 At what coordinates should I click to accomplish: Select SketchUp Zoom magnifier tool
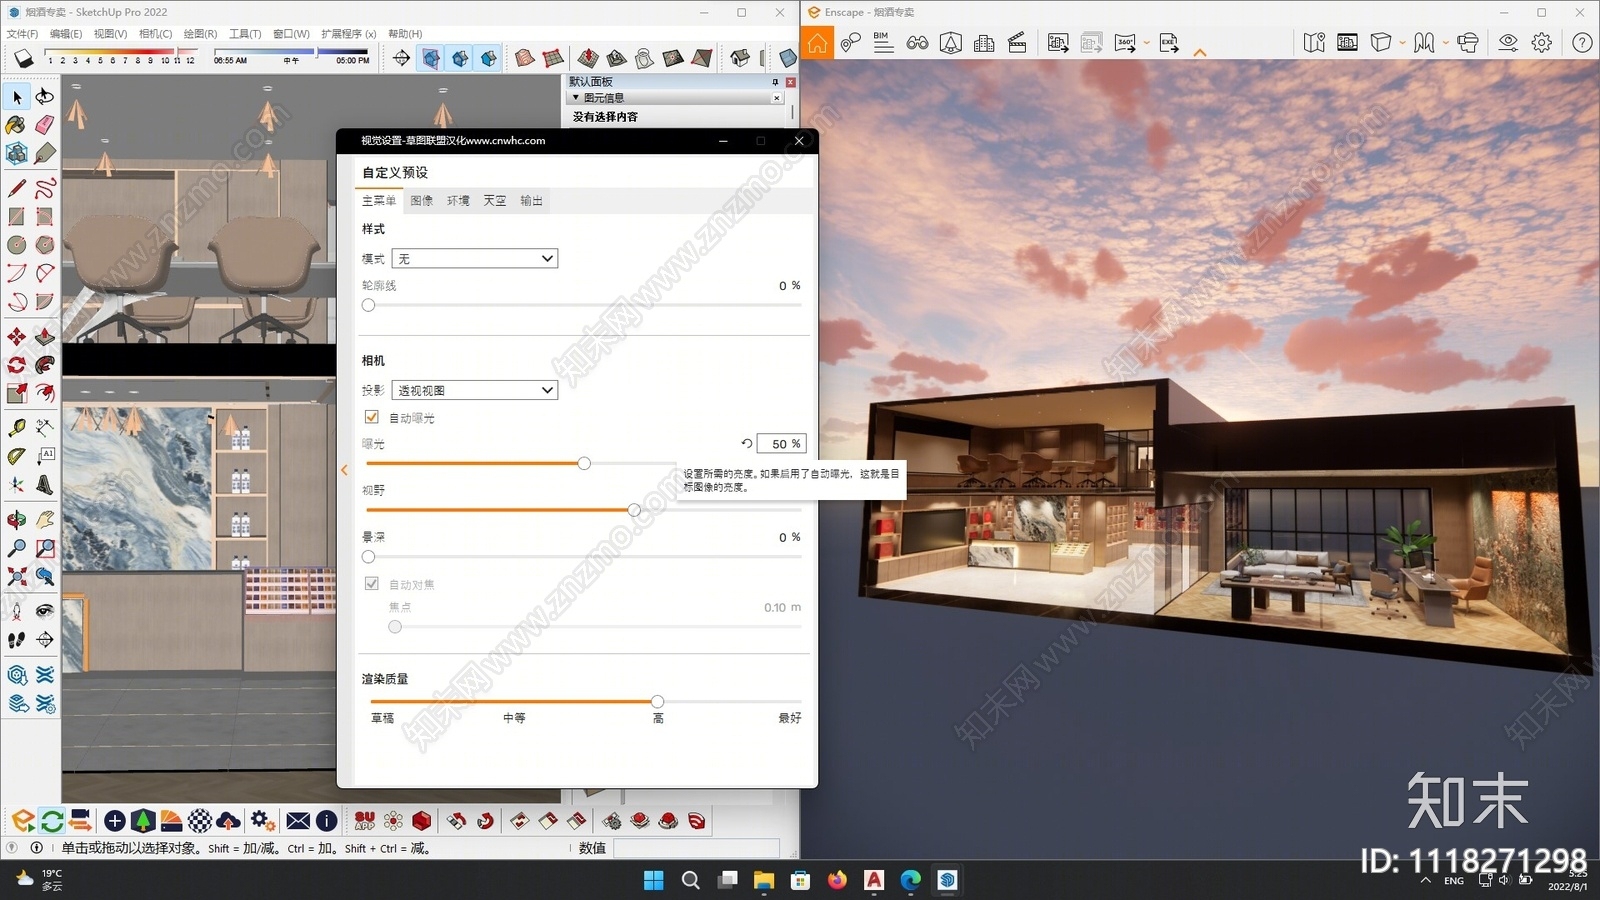pos(17,548)
